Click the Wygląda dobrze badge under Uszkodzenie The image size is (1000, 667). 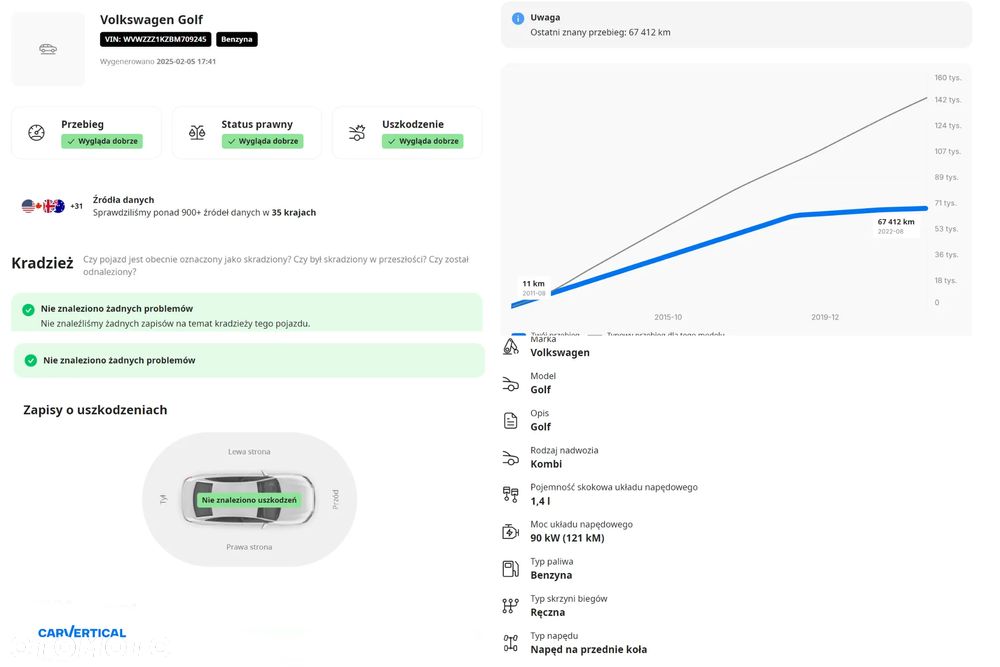click(423, 141)
